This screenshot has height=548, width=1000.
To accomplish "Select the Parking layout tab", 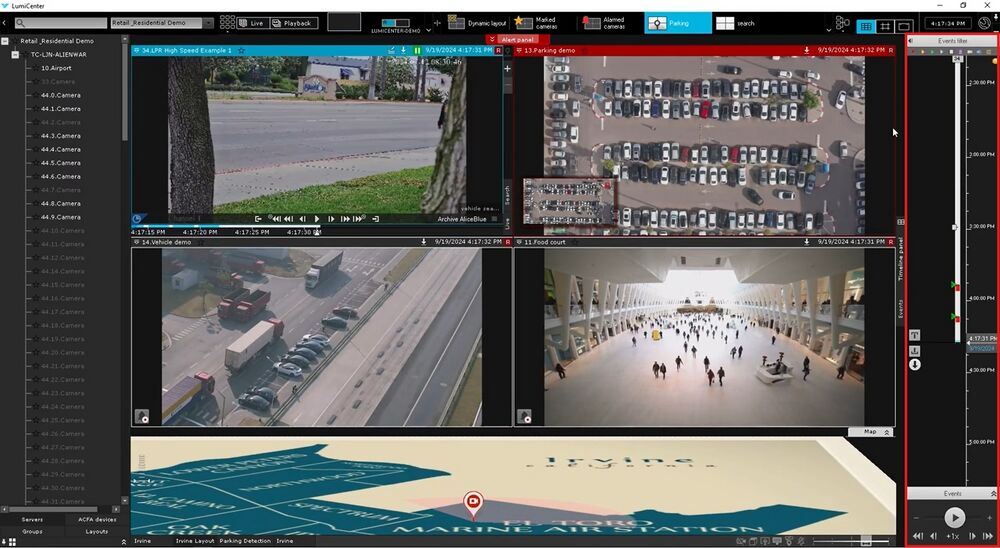I will pyautogui.click(x=677, y=23).
